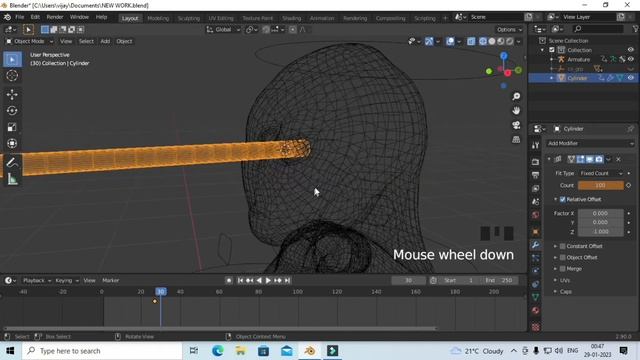The width and height of the screenshot is (640, 360).
Task: Switch perspective/orthographic grid icon
Action: [x=516, y=139]
